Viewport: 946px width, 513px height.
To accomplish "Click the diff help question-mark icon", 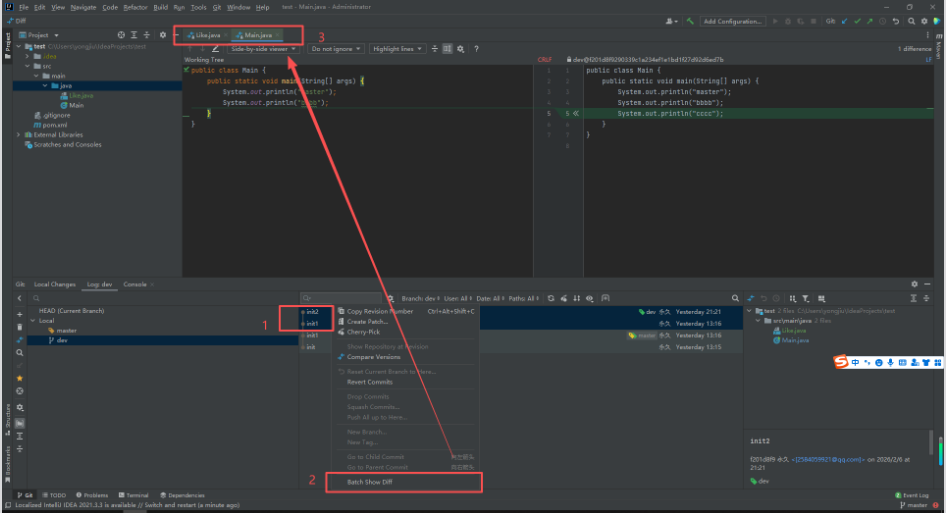I will point(476,49).
